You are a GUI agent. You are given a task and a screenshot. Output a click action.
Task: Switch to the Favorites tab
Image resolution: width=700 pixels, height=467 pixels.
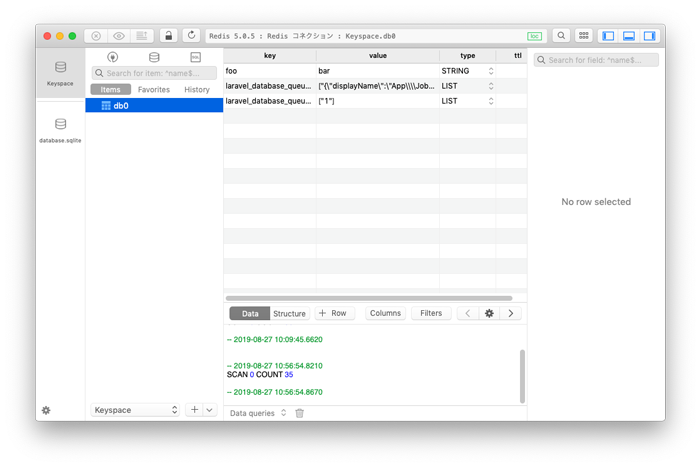pyautogui.click(x=154, y=89)
